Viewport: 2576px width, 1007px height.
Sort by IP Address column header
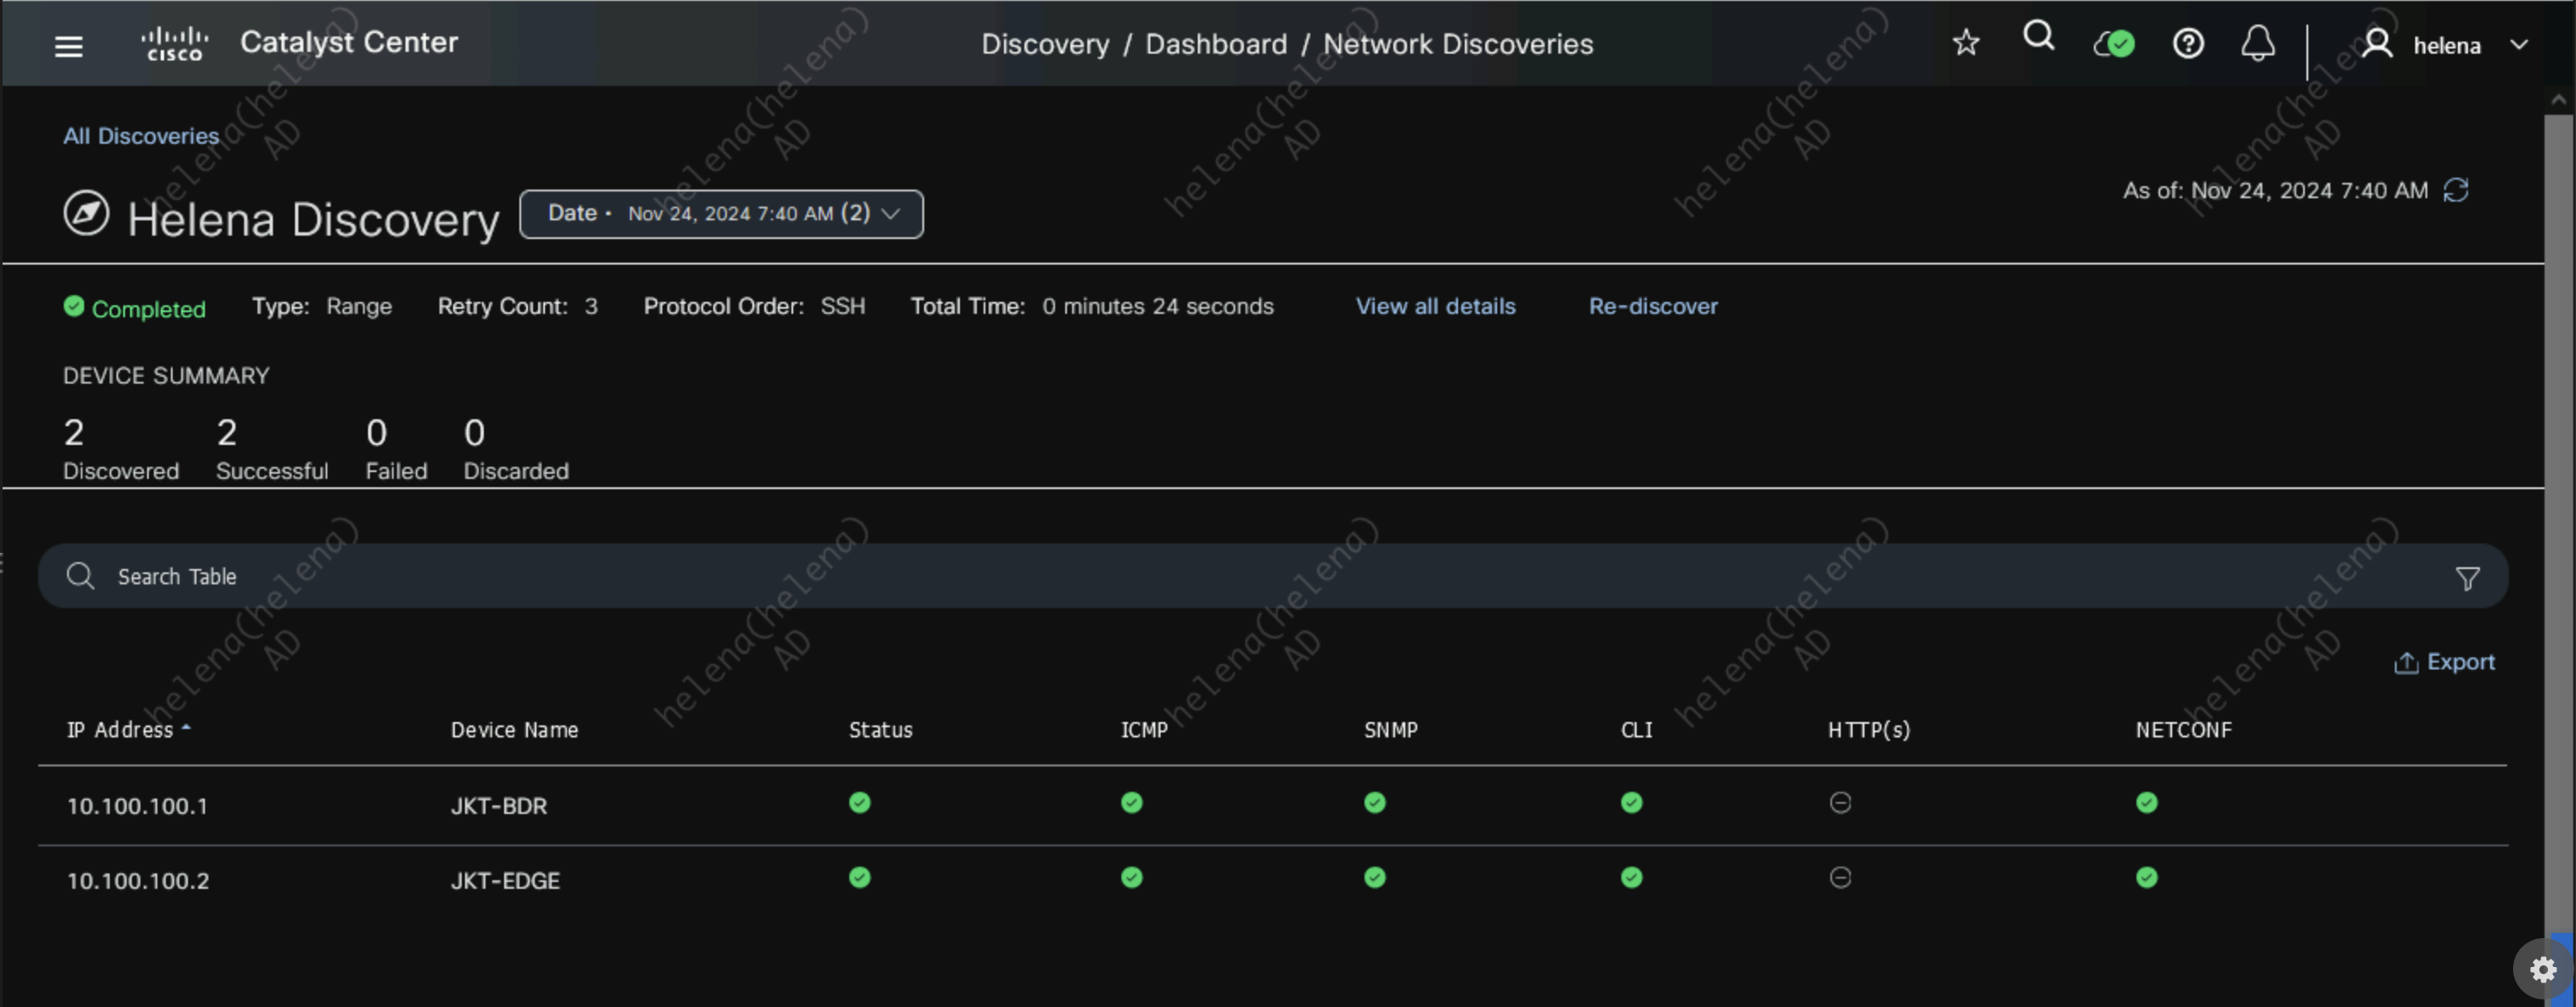point(120,730)
